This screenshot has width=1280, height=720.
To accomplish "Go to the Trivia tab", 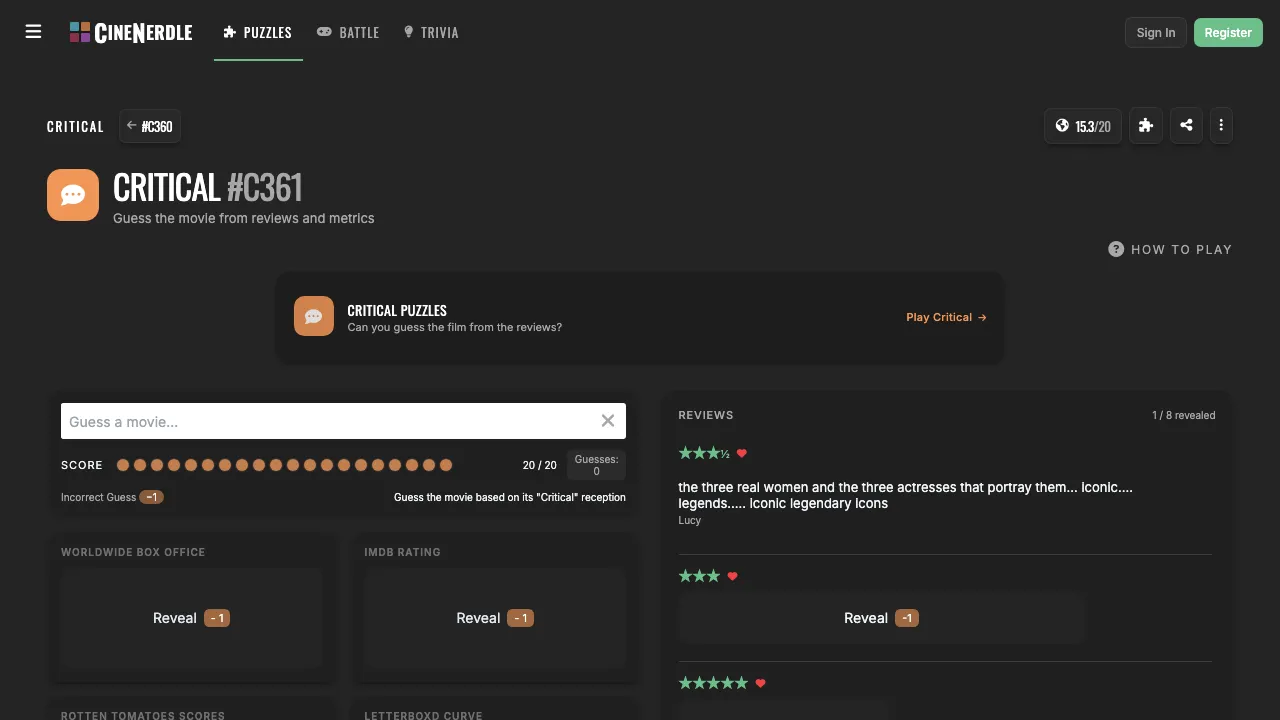I will (x=431, y=33).
